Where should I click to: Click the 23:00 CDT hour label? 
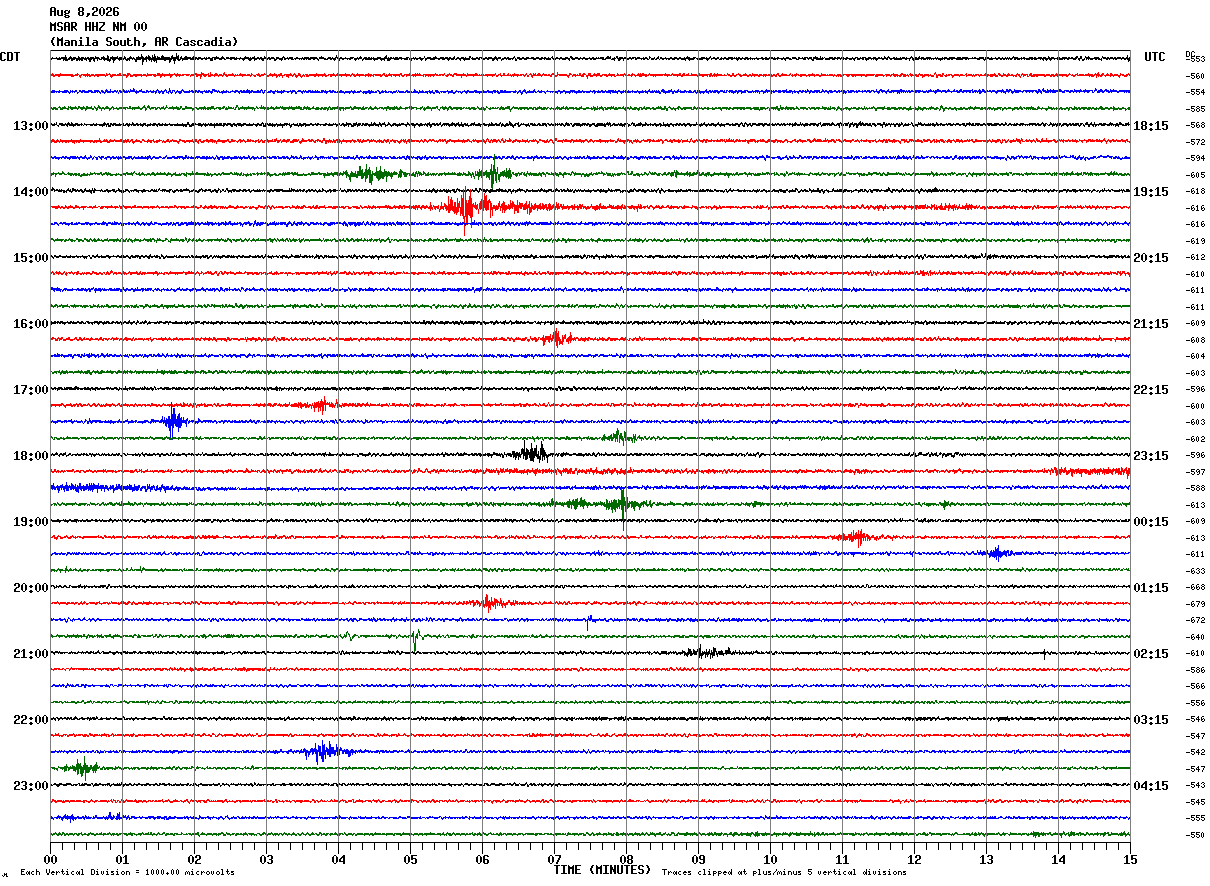[x=30, y=786]
